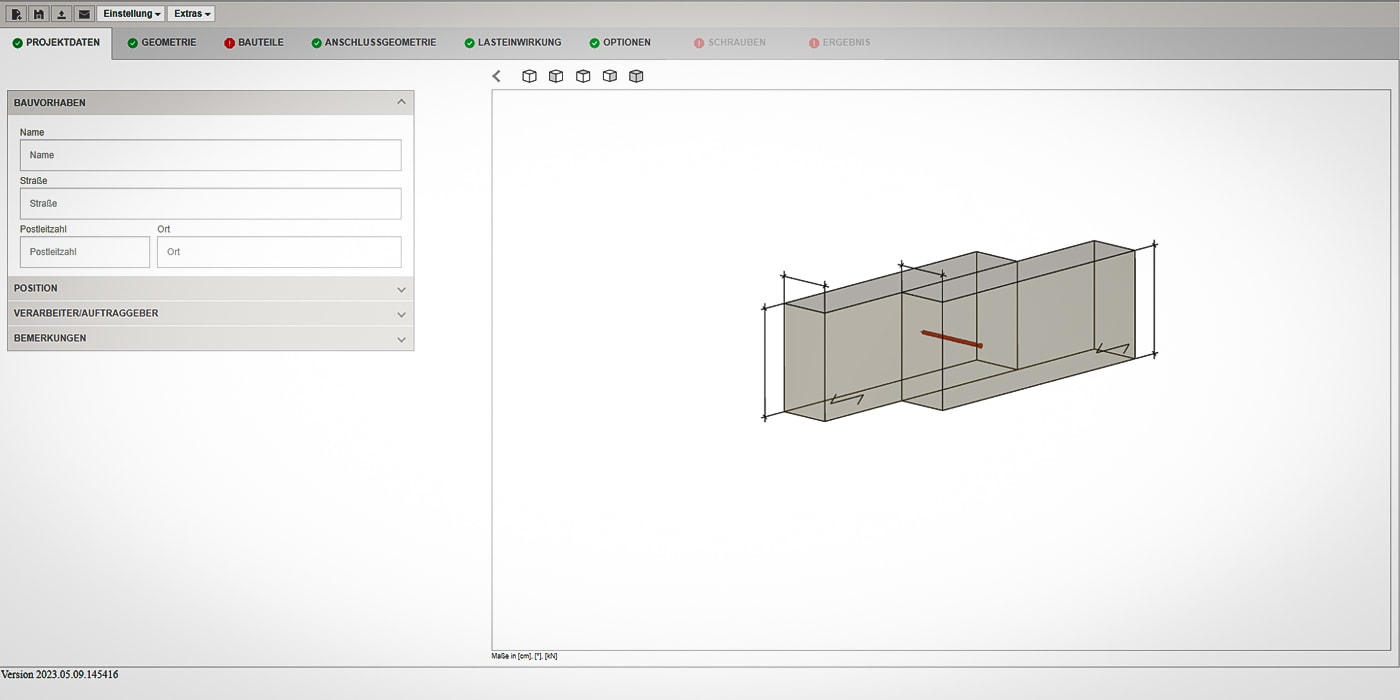Select the first 3D view cube icon
Image resolution: width=1400 pixels, height=700 pixels.
coord(529,75)
